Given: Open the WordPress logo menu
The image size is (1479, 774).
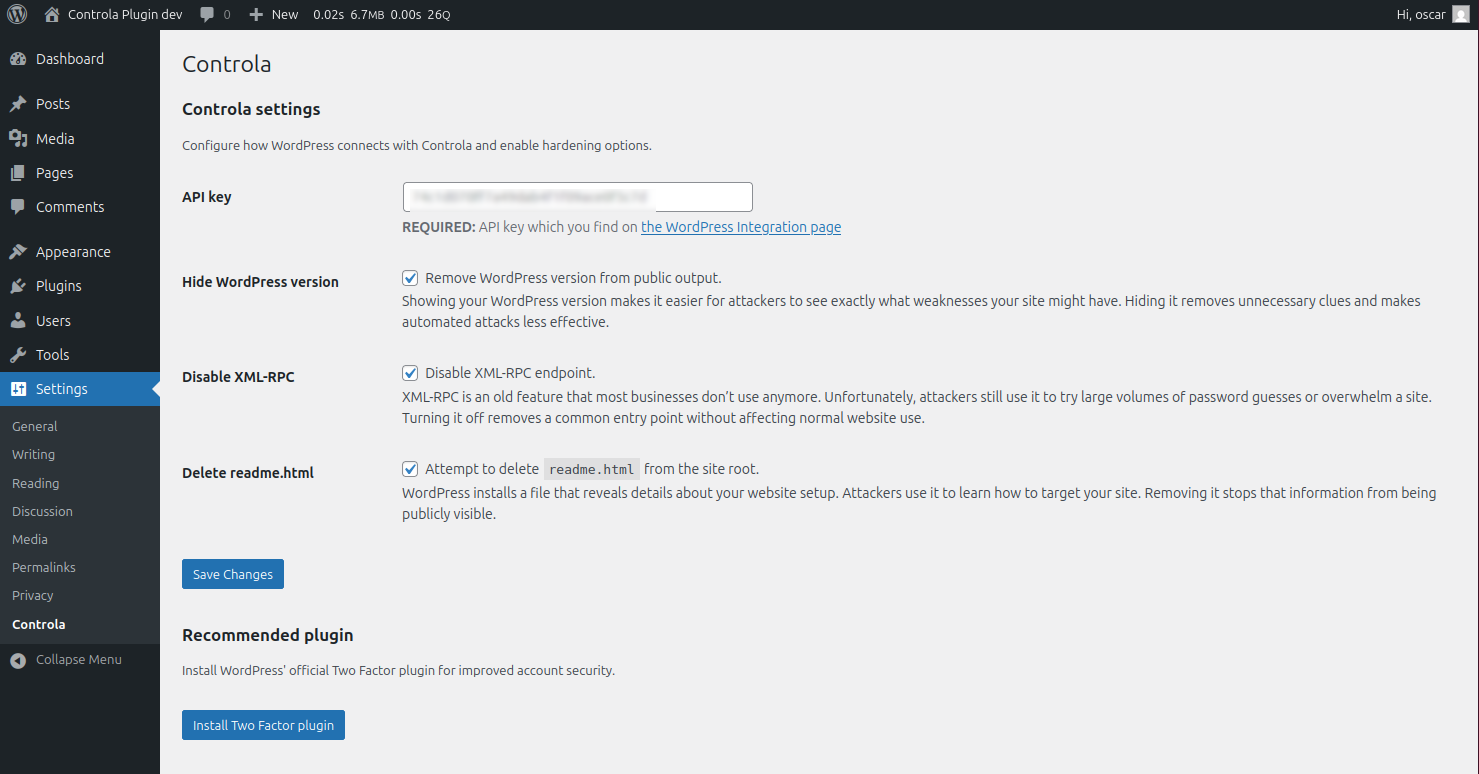Looking at the screenshot, I should pyautogui.click(x=17, y=14).
